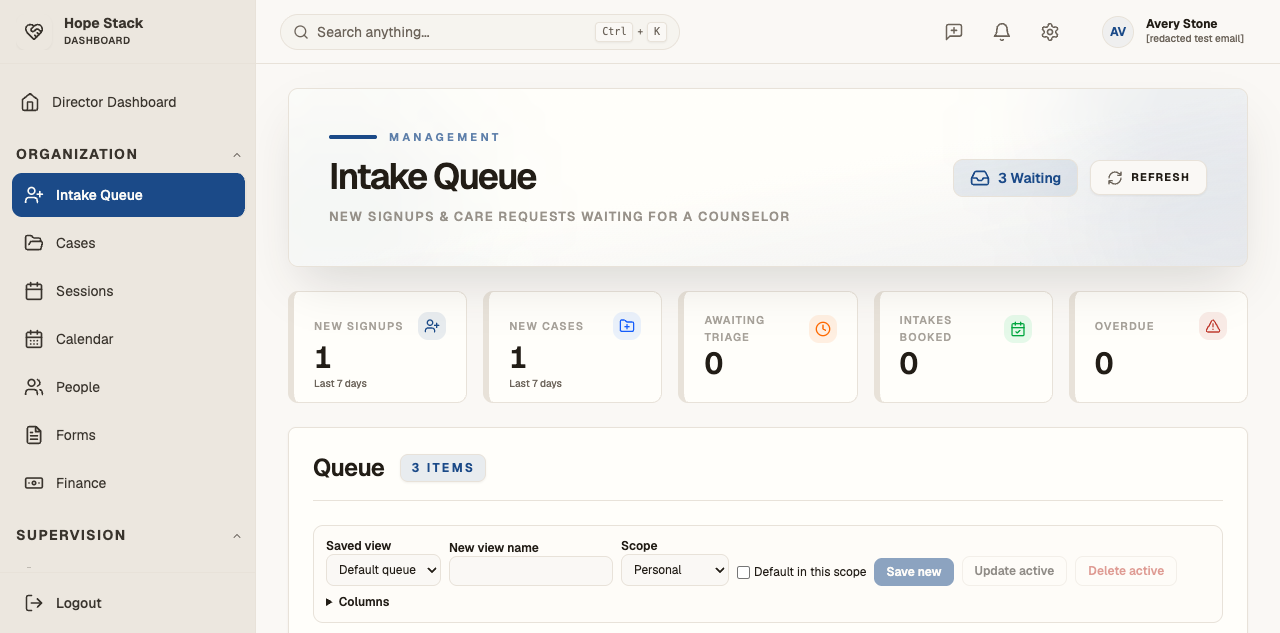This screenshot has width=1280, height=633.
Task: Check Default in this scope
Action: [743, 572]
